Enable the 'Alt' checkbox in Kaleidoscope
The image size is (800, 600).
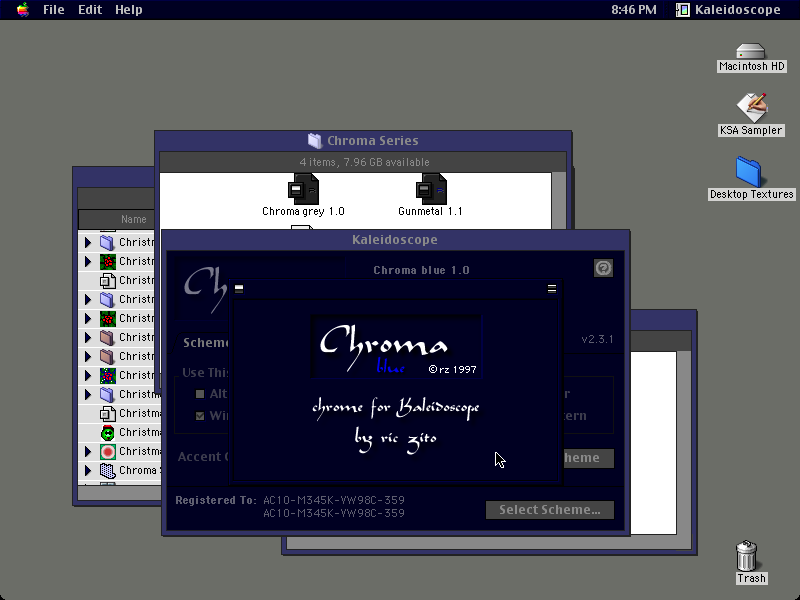point(200,394)
